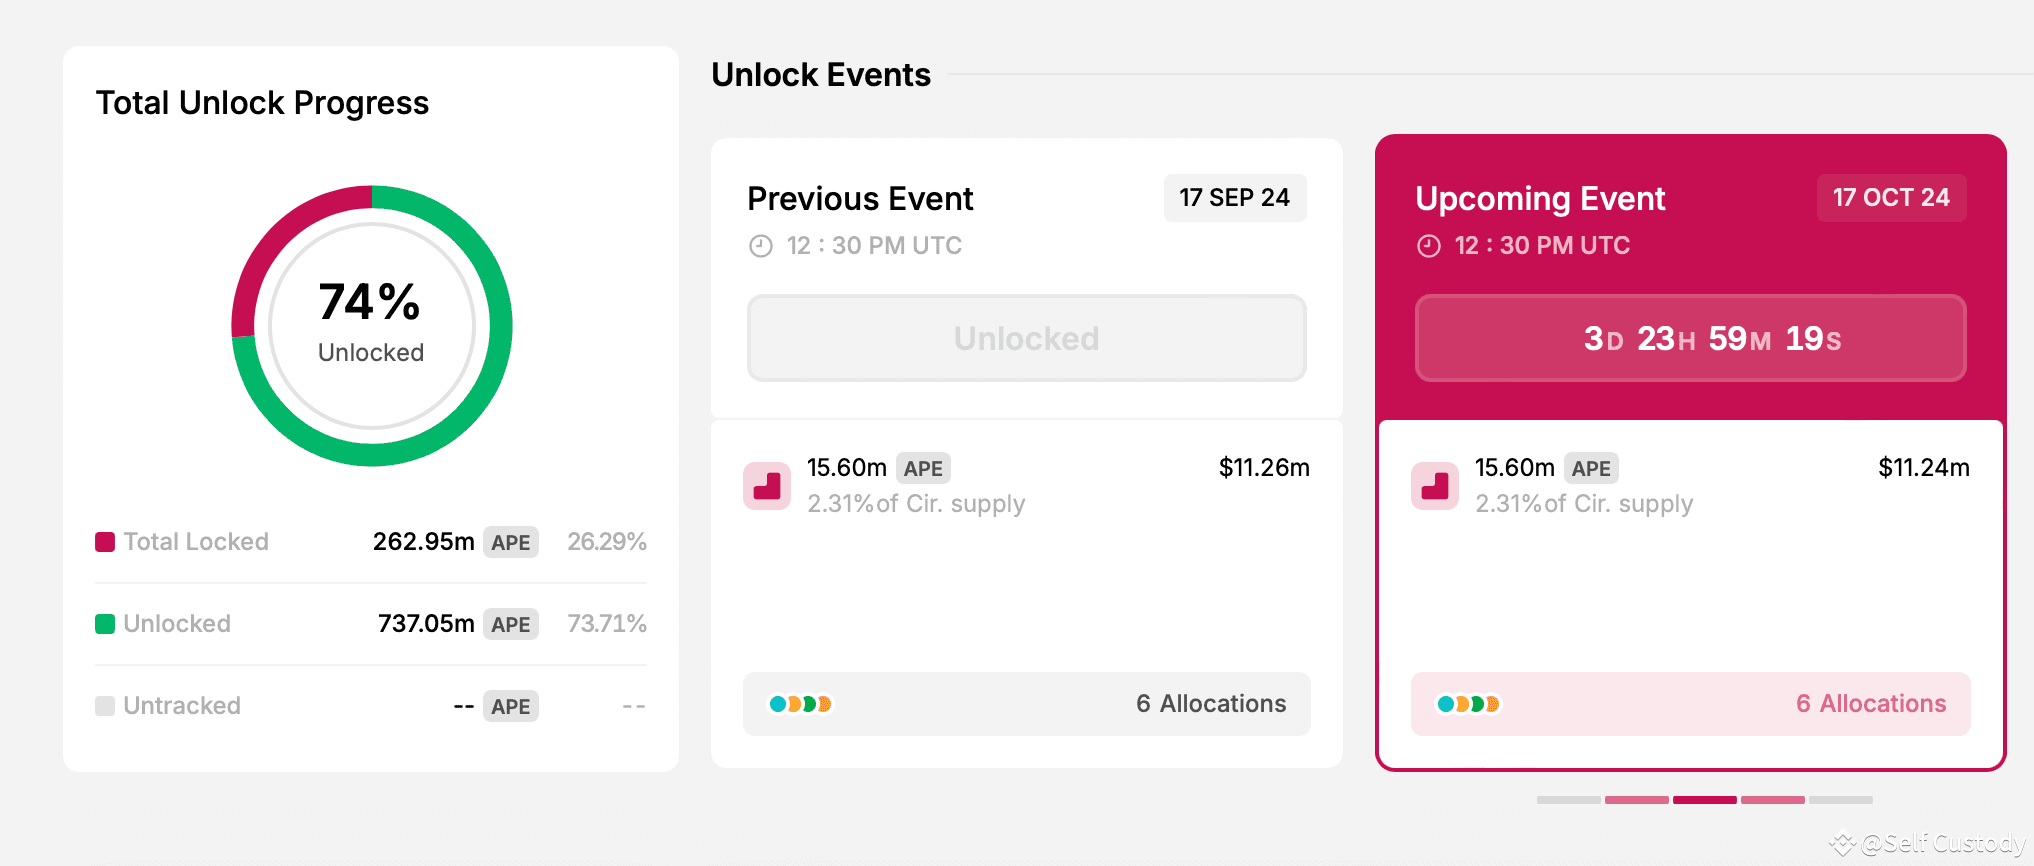Screen dimensions: 2034x866
Task: Click the clock icon beside Upcoming Event time
Action: (1429, 245)
